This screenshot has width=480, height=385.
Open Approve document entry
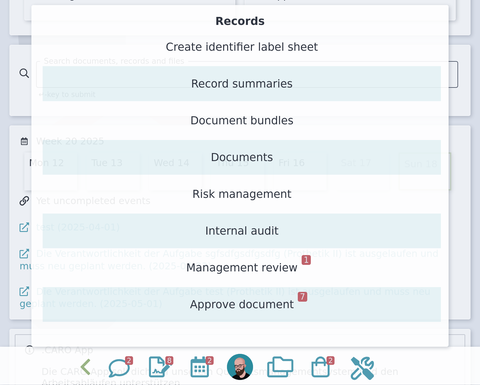(242, 304)
